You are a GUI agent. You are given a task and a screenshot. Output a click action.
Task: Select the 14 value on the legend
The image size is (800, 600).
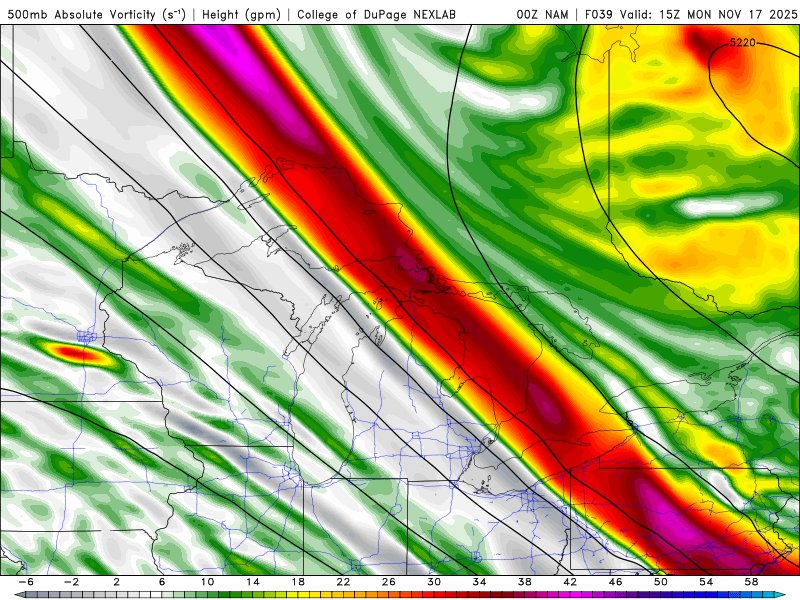253,582
